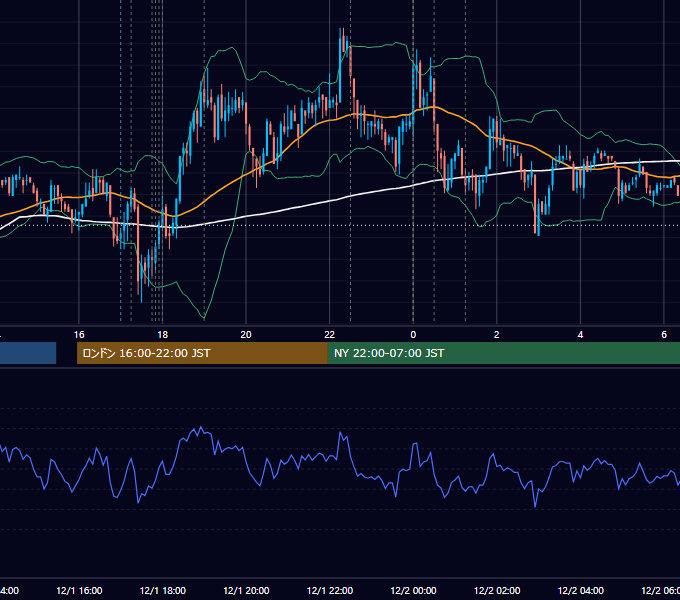This screenshot has width=680, height=600.
Task: Click the 12/1 16:00 date label
Action: [79, 591]
